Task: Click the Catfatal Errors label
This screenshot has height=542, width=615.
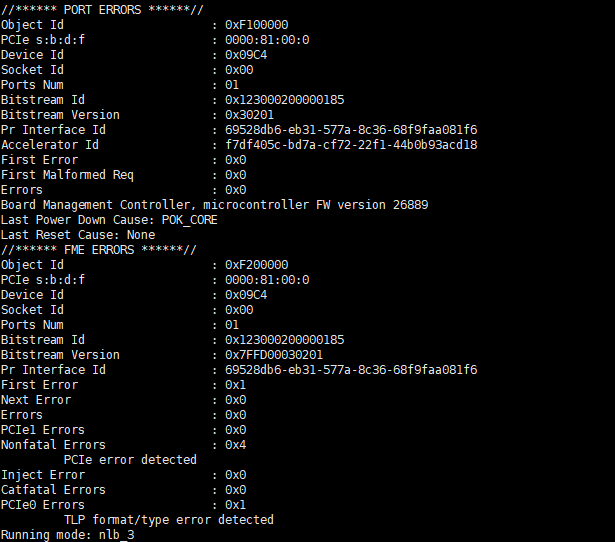Action: [x=53, y=489]
